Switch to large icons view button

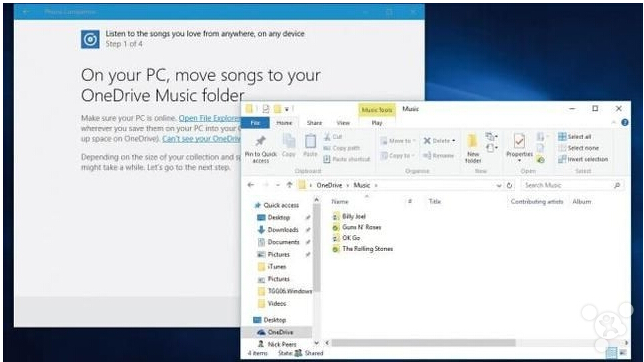pyautogui.click(x=623, y=353)
